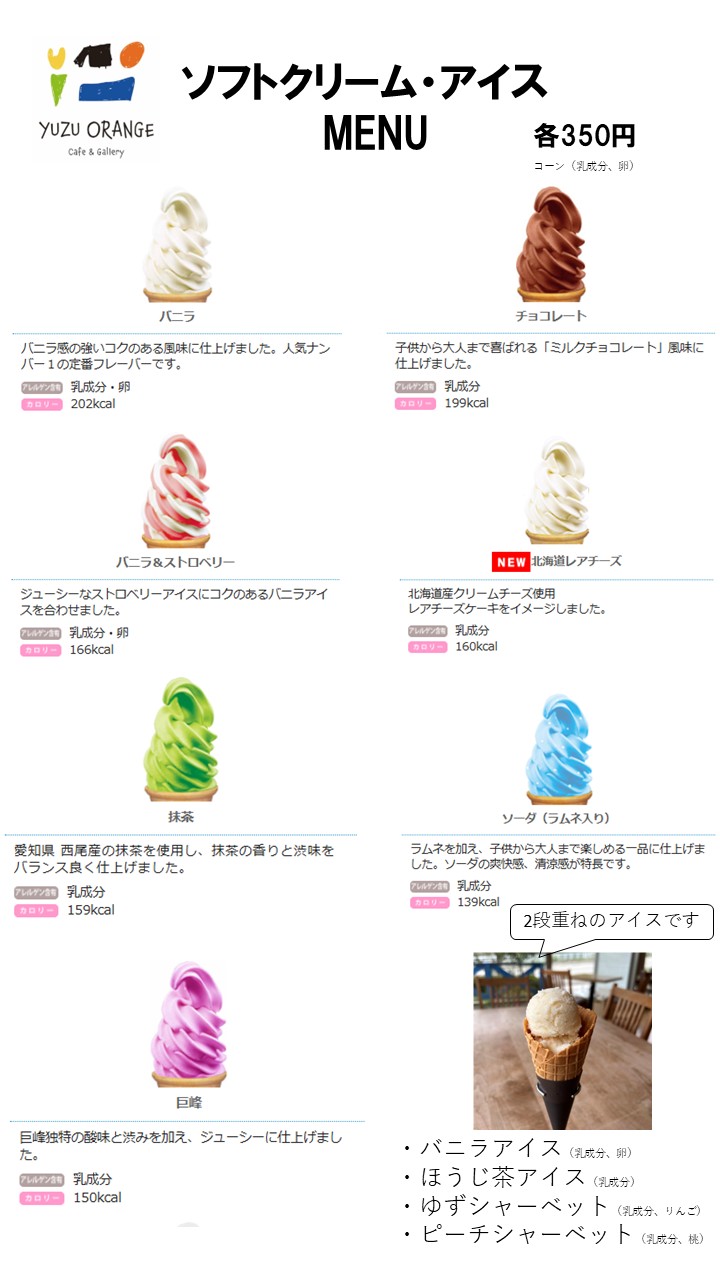Select the vanilla soft cream image
Image resolution: width=720 pixels, height=1280 pixels.
(x=176, y=245)
